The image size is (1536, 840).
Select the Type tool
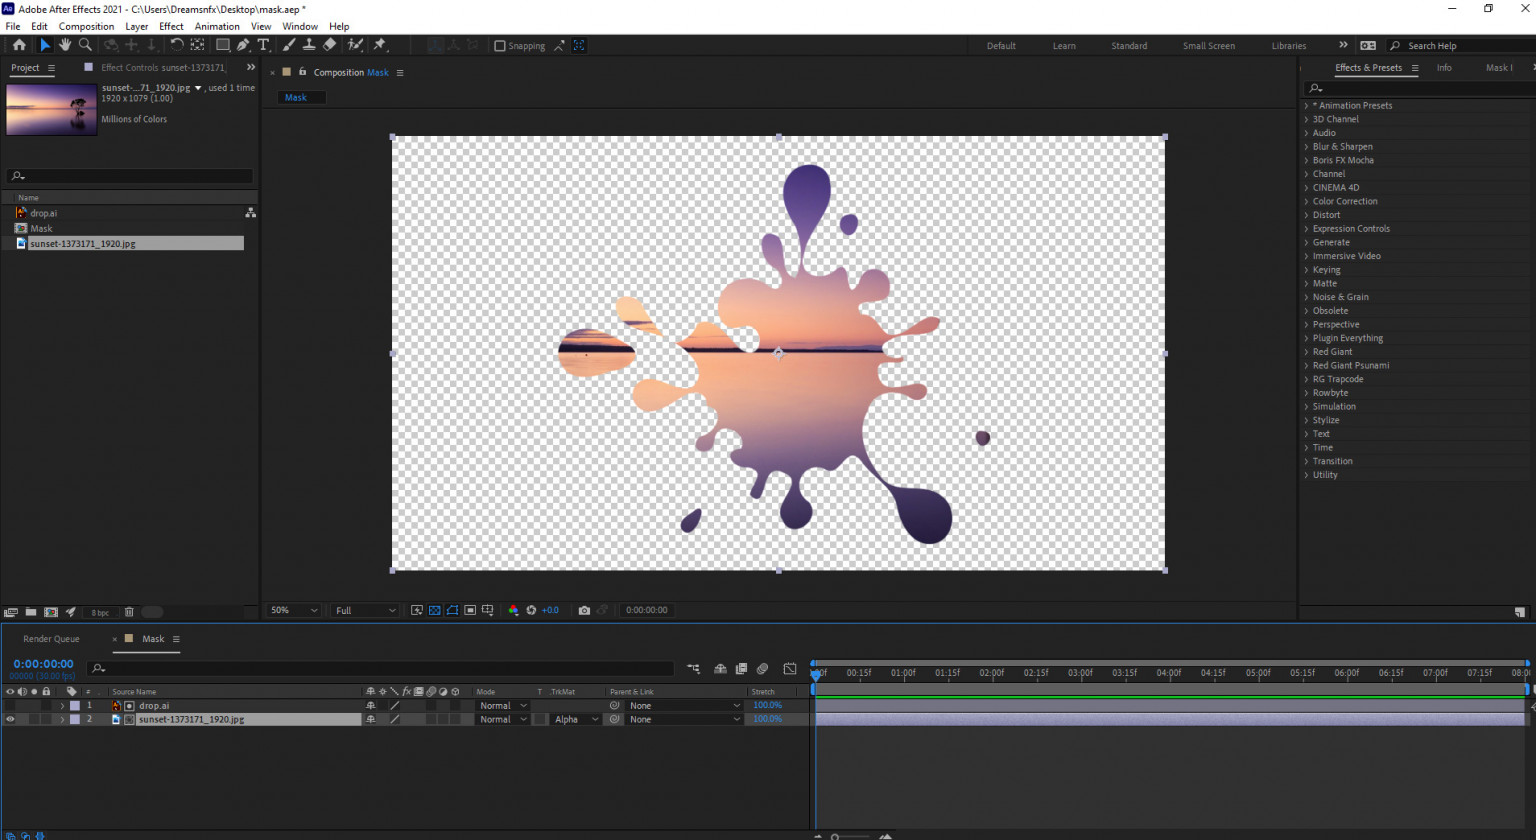[263, 45]
